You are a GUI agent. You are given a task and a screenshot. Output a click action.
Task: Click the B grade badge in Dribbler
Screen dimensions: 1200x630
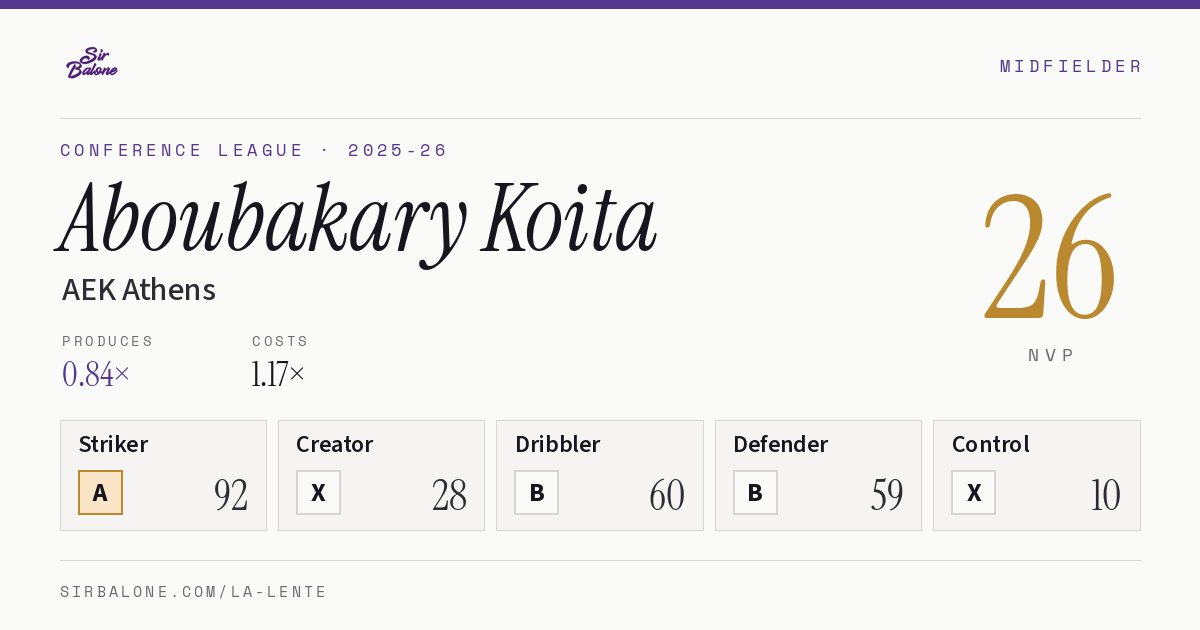536,493
